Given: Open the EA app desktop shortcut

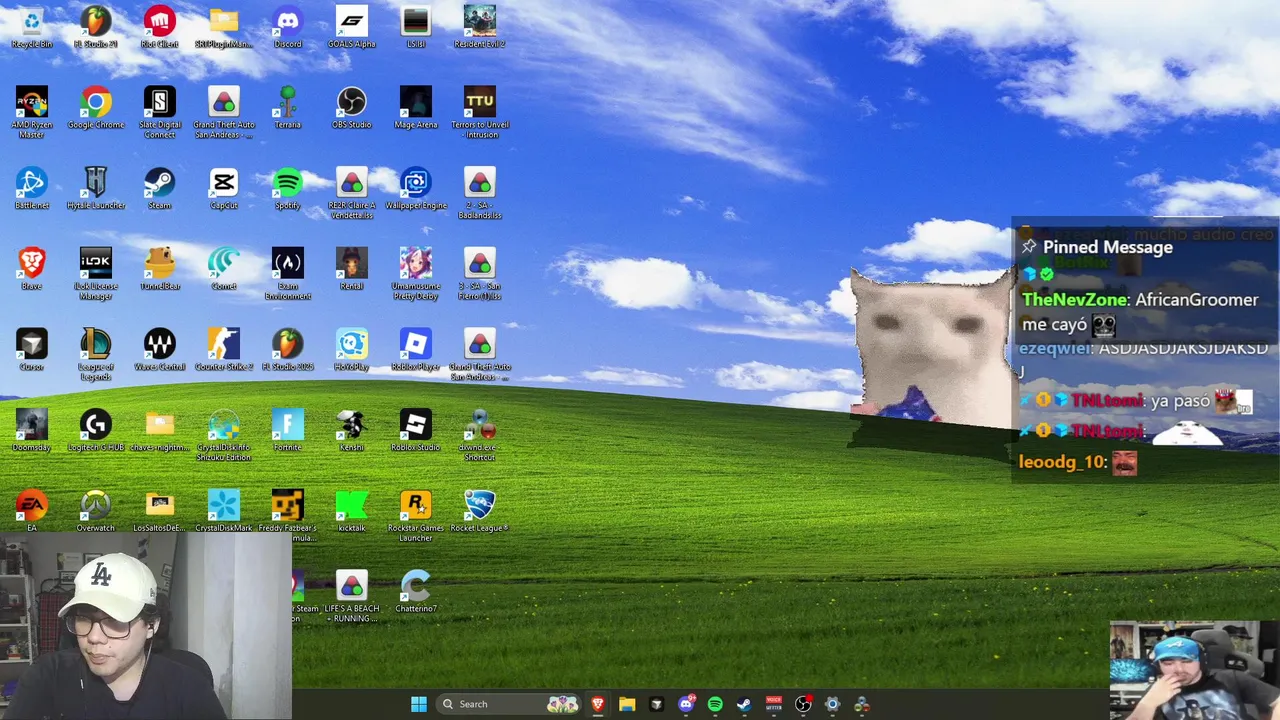Looking at the screenshot, I should (32, 512).
